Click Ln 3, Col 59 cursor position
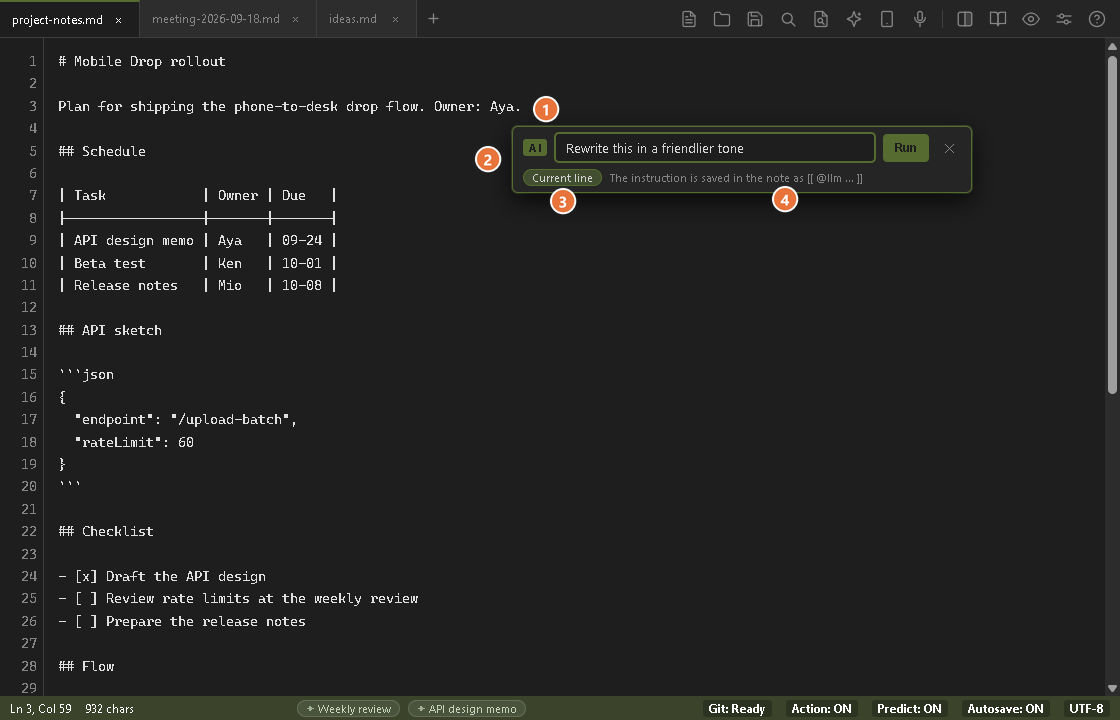The width and height of the screenshot is (1120, 720). point(41,709)
